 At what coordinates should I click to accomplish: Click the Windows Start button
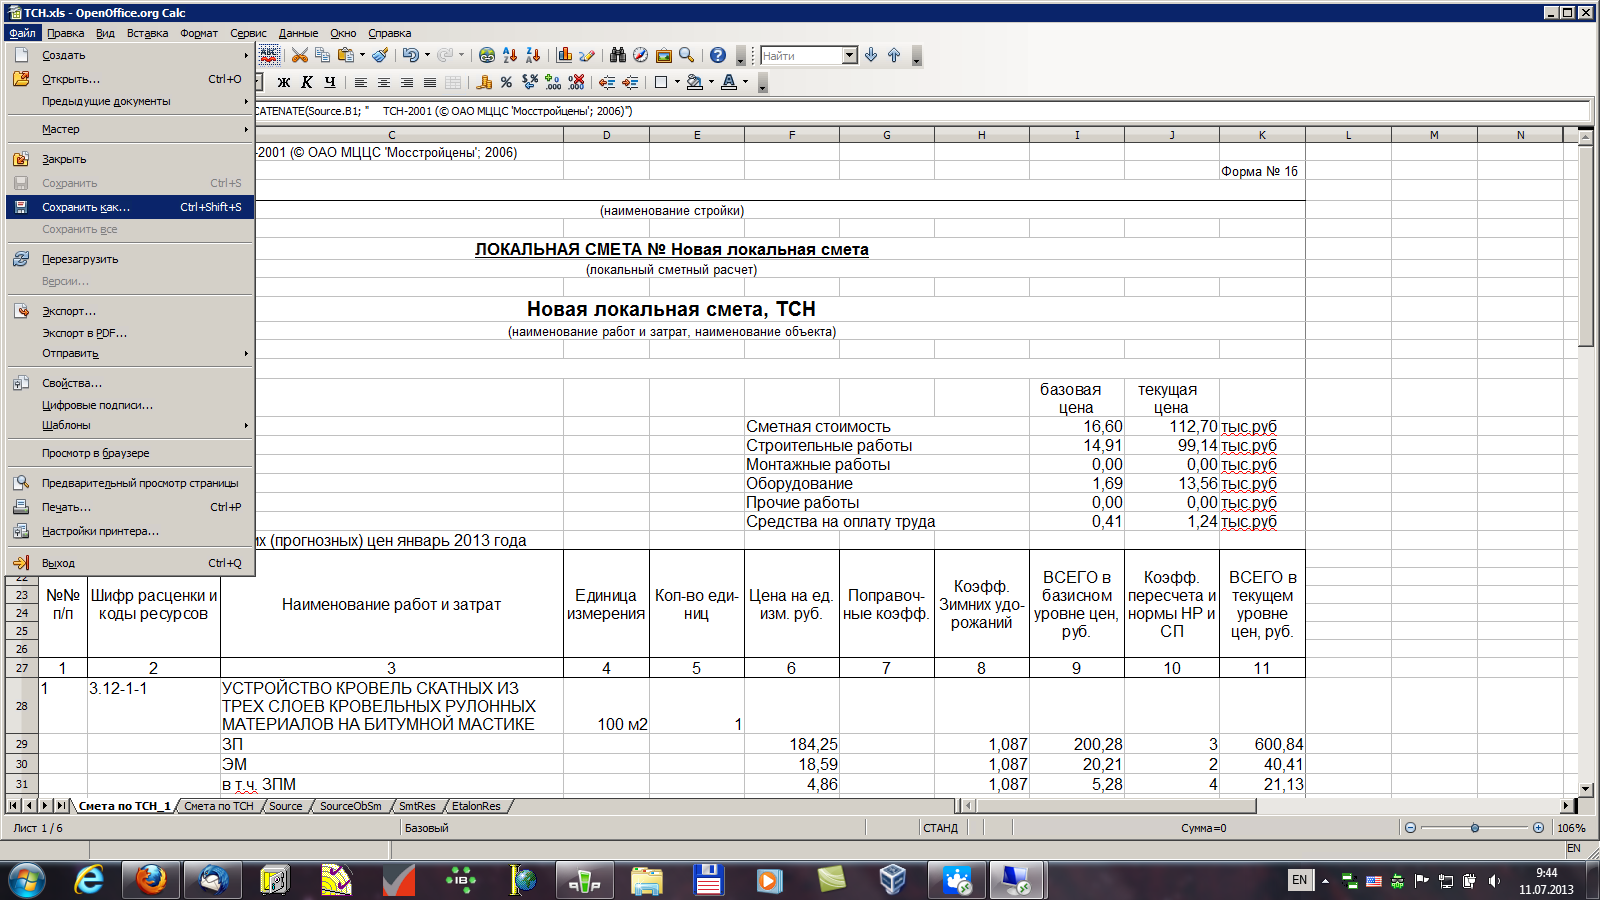(27, 880)
